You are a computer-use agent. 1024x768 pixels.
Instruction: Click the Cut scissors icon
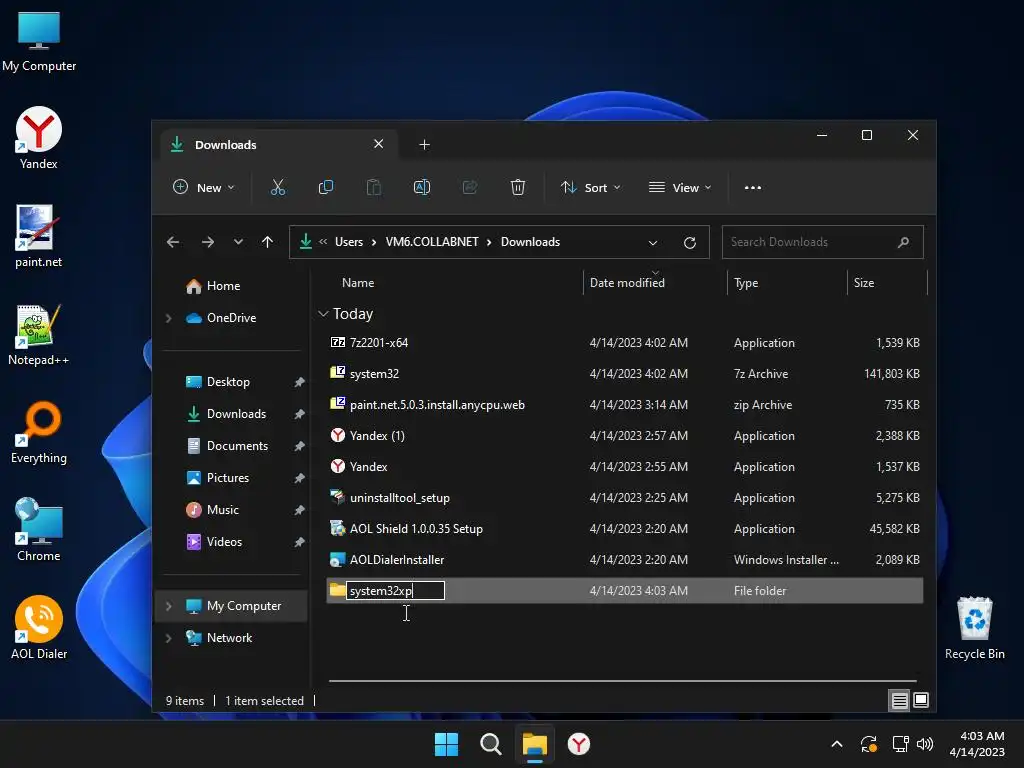(x=278, y=187)
